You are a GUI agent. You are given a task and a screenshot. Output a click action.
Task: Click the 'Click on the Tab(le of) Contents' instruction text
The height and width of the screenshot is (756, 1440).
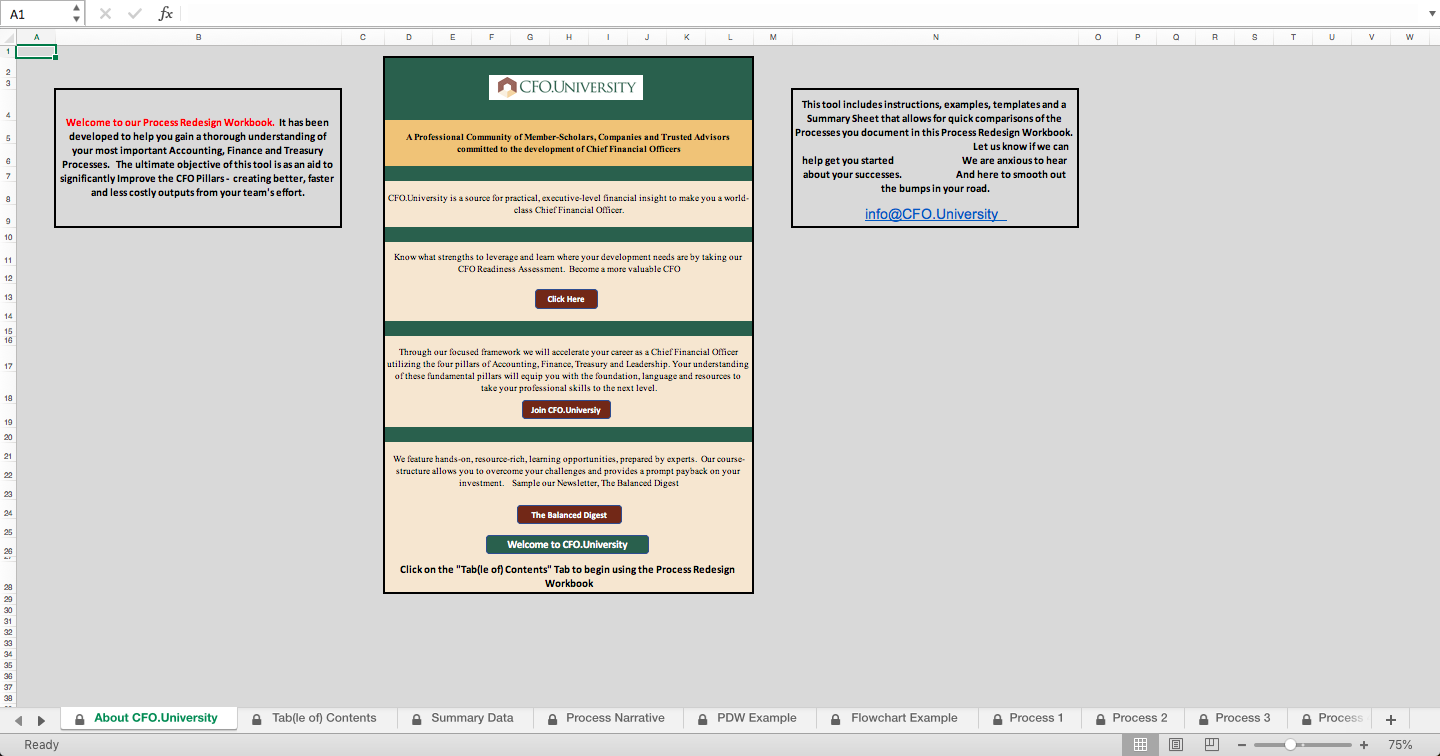tap(568, 576)
